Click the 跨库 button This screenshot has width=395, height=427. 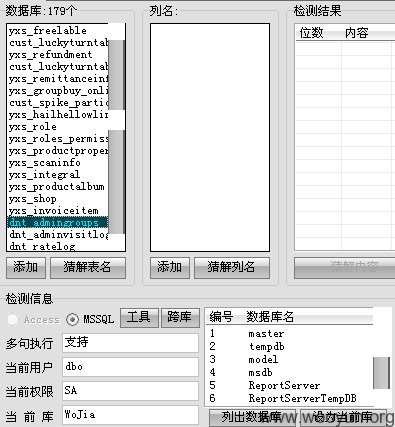(180, 317)
